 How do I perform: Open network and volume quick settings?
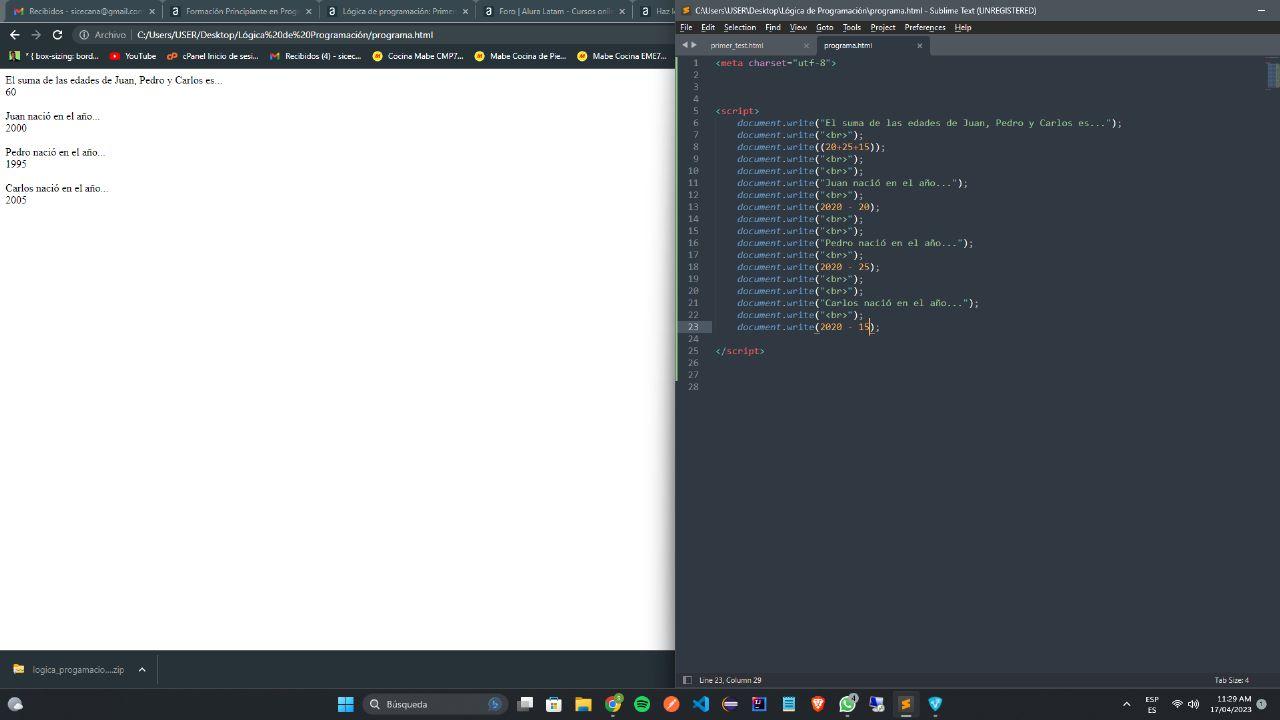coord(1185,704)
